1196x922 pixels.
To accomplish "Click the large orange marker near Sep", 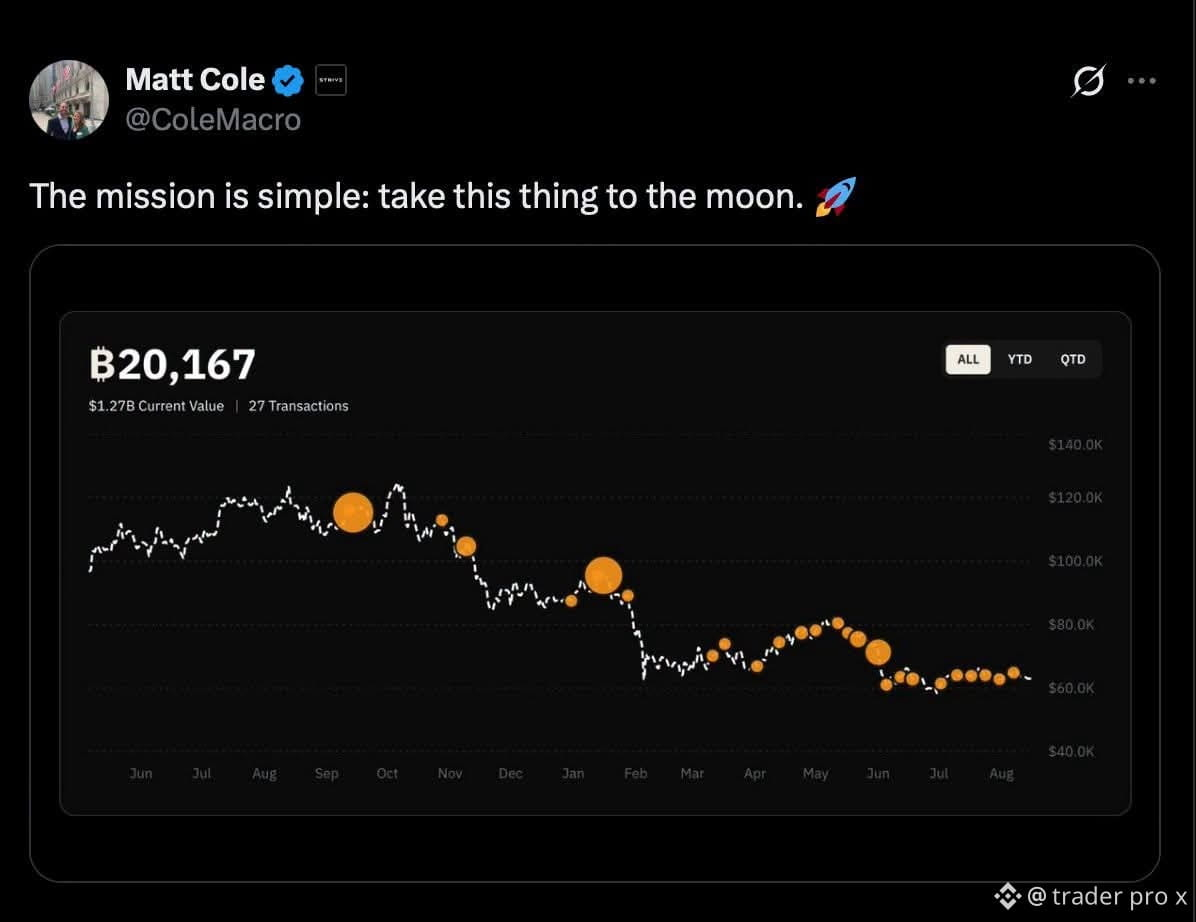I will [353, 512].
